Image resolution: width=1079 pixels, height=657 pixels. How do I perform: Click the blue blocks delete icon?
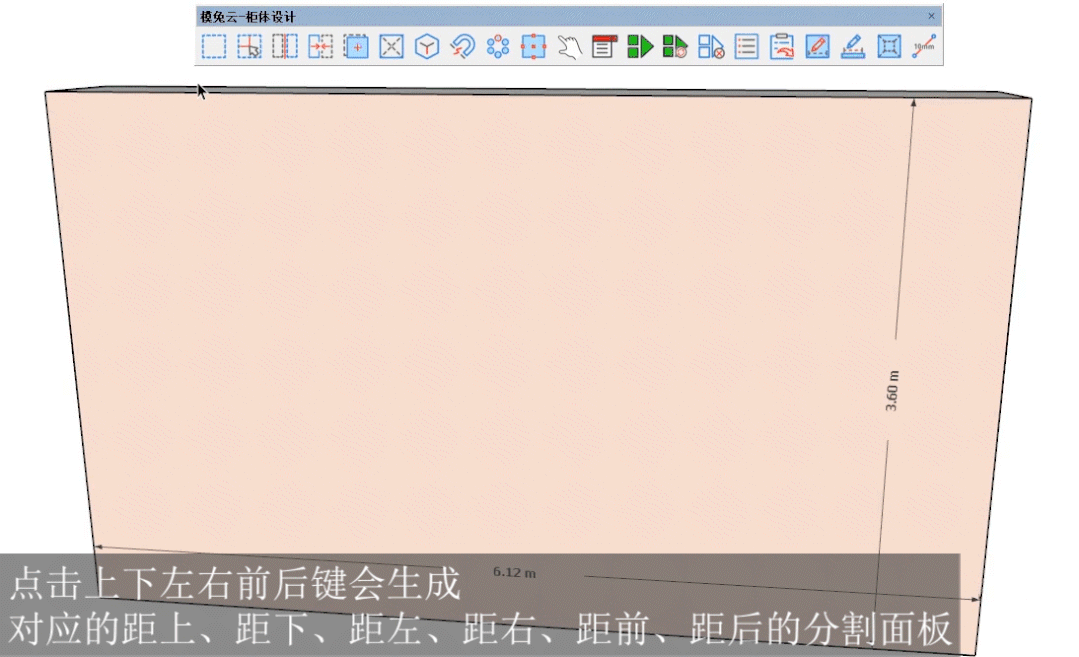click(x=711, y=47)
